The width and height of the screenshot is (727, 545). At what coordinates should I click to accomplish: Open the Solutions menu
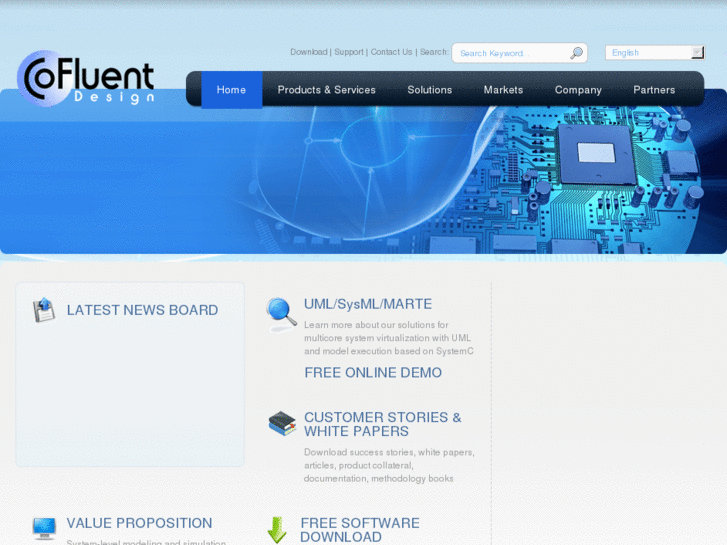click(430, 90)
